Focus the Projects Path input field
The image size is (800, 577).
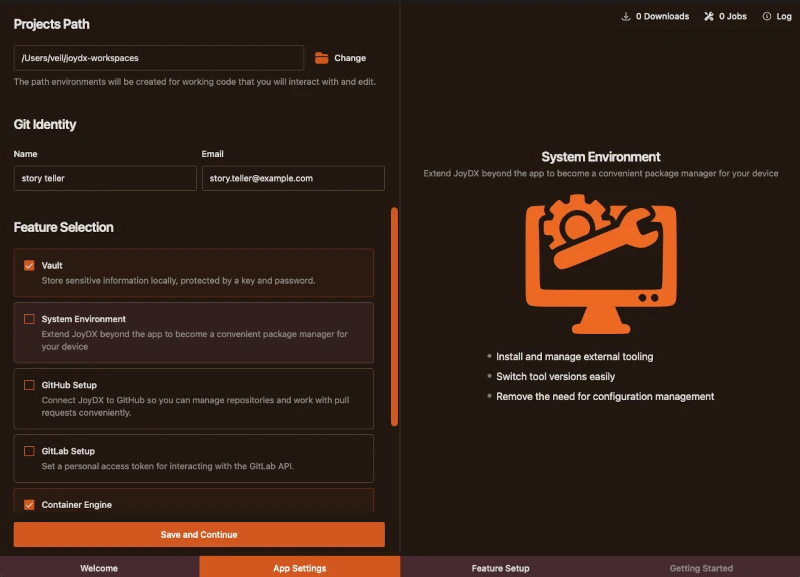(x=159, y=58)
